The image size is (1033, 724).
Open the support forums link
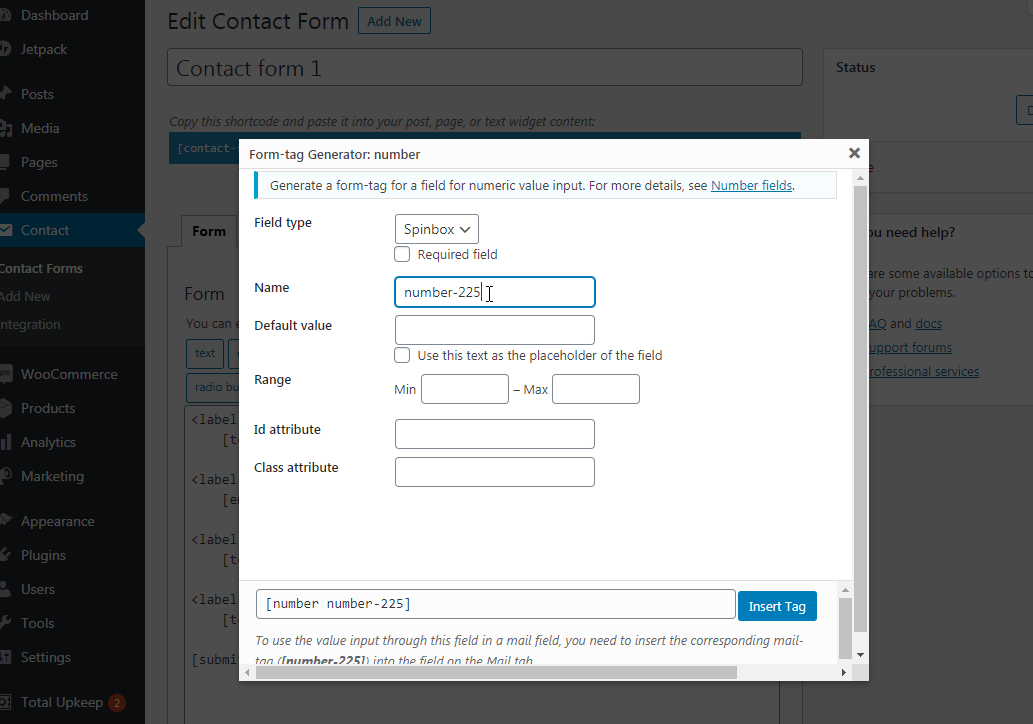point(909,347)
